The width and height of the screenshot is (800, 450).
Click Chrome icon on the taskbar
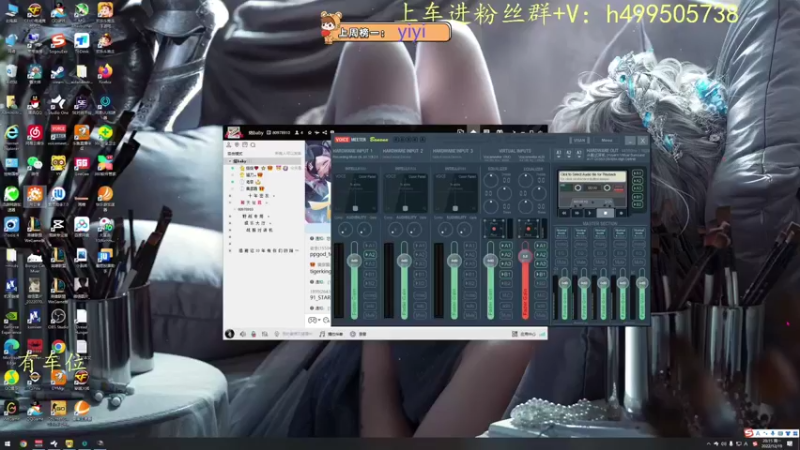coord(23,444)
